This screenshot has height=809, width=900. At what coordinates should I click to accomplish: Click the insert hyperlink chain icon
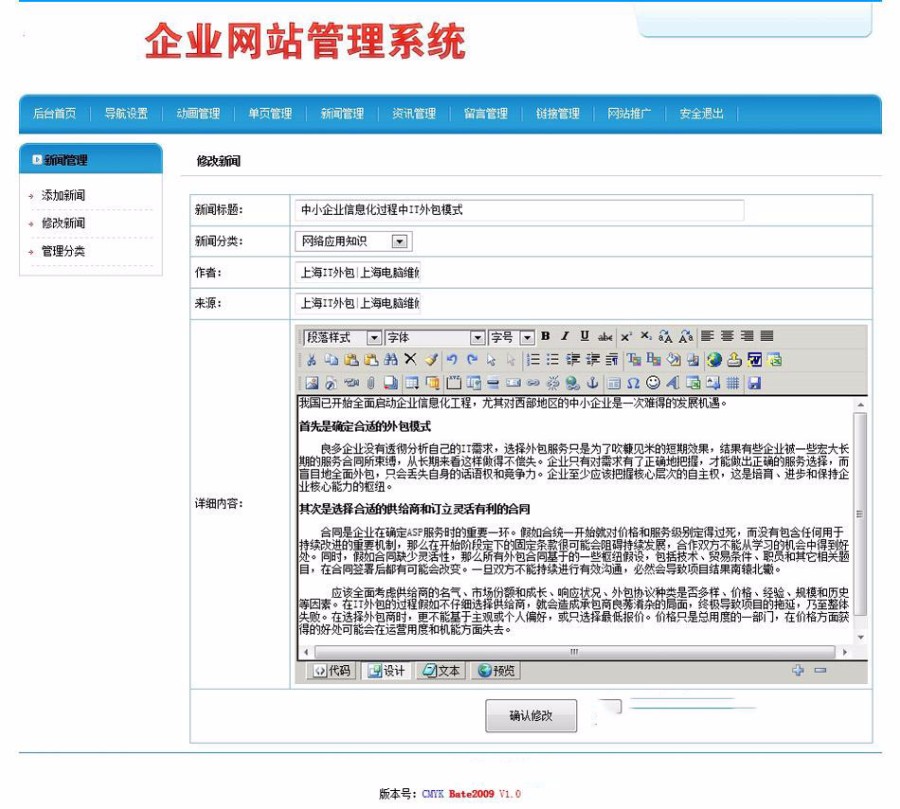[x=533, y=383]
